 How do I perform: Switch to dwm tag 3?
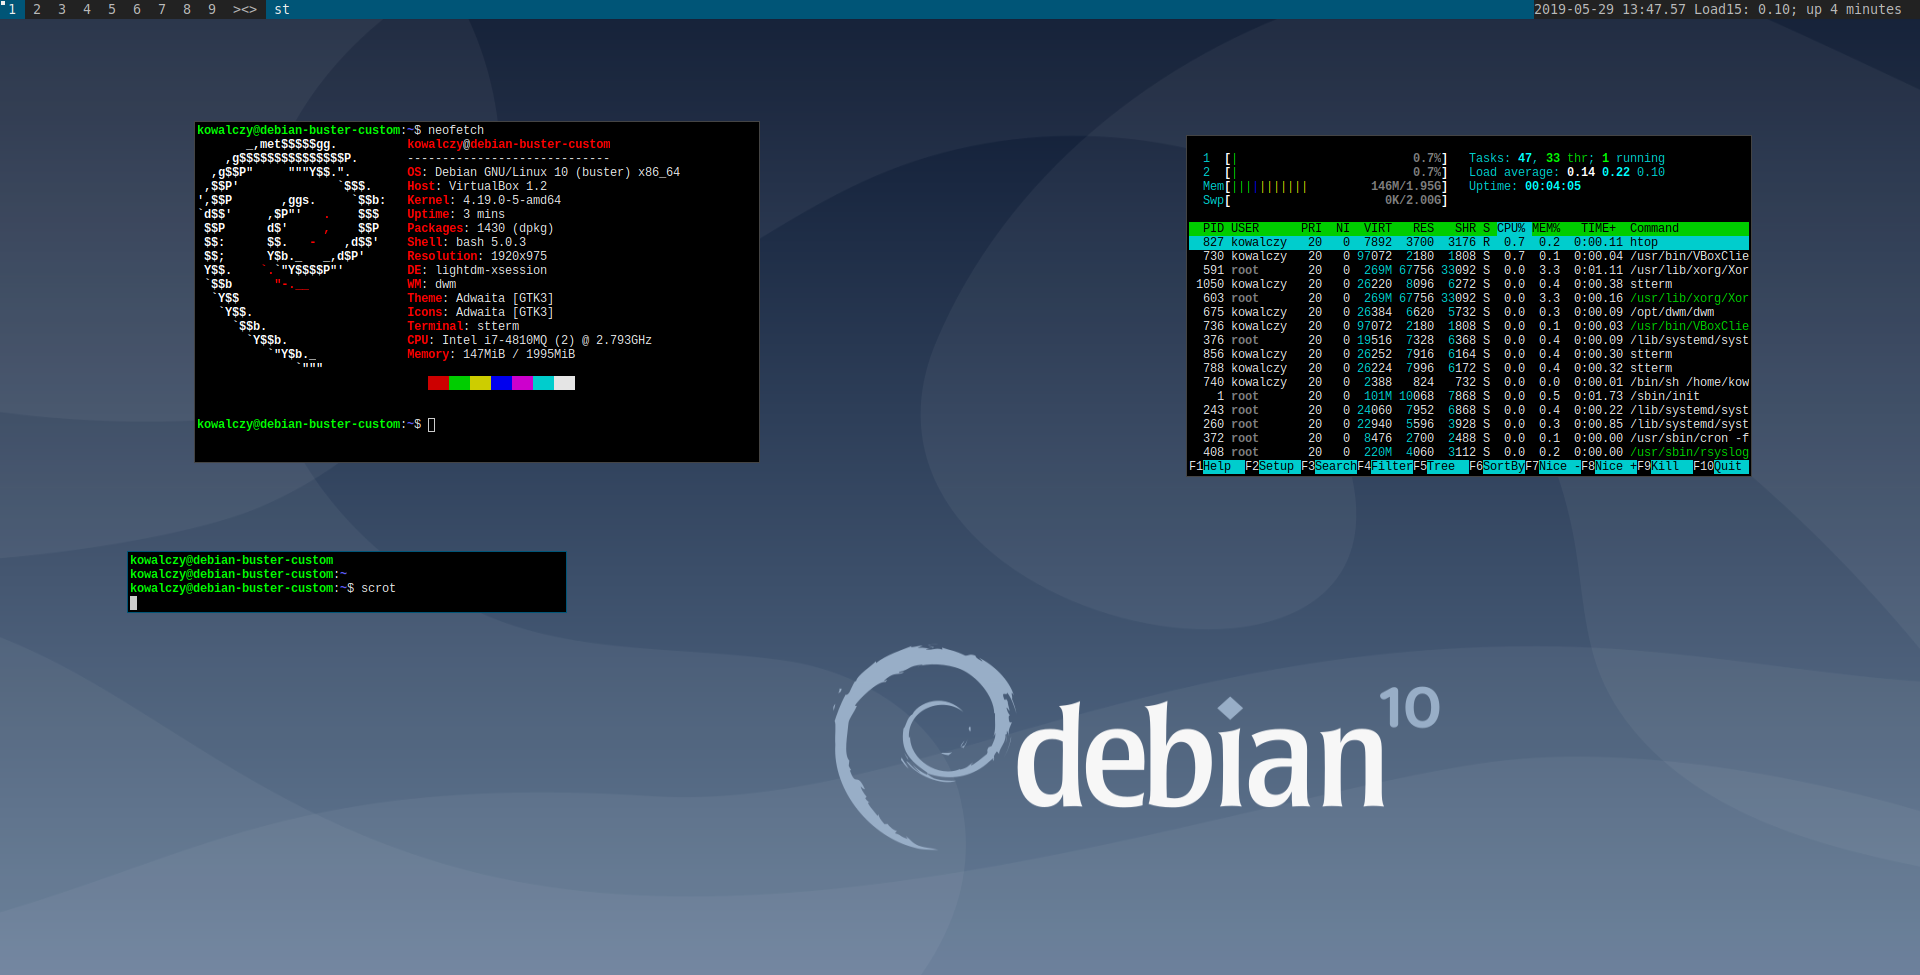coord(62,9)
